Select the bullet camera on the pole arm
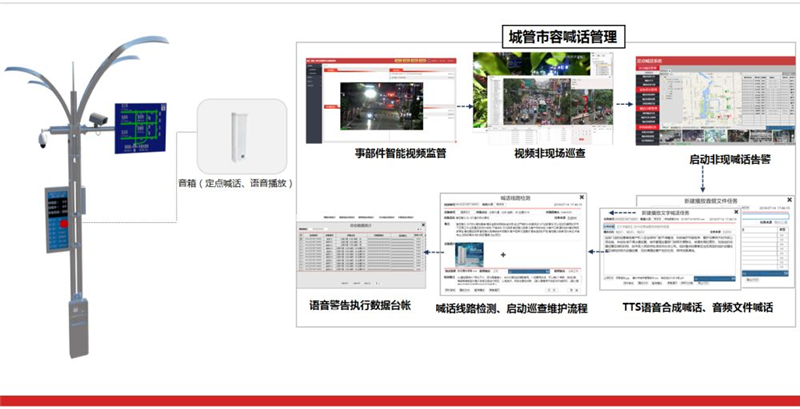Screen dimensions: 800x409 [x=99, y=120]
